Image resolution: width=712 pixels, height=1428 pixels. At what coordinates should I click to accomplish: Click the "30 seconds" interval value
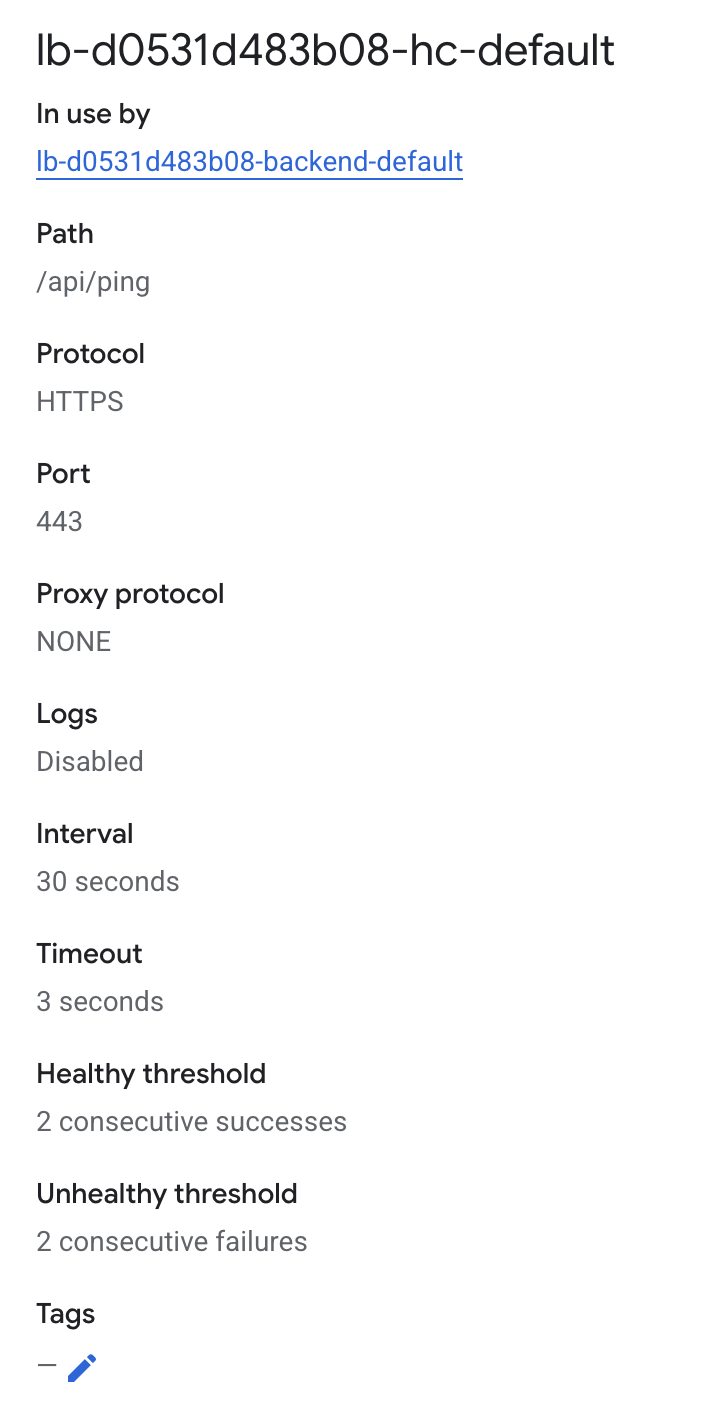108,882
